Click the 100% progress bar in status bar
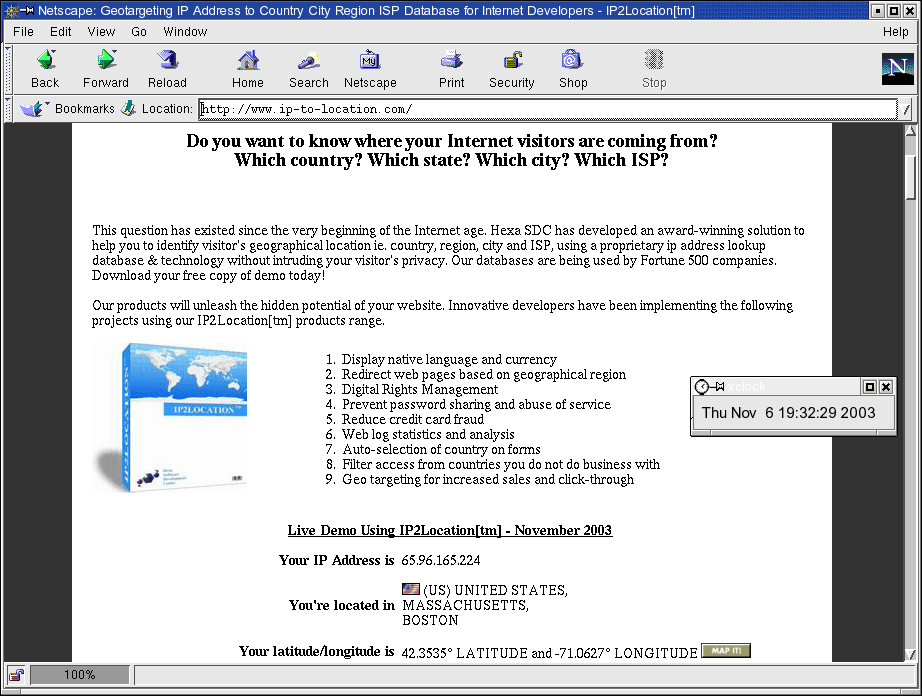 pyautogui.click(x=79, y=675)
